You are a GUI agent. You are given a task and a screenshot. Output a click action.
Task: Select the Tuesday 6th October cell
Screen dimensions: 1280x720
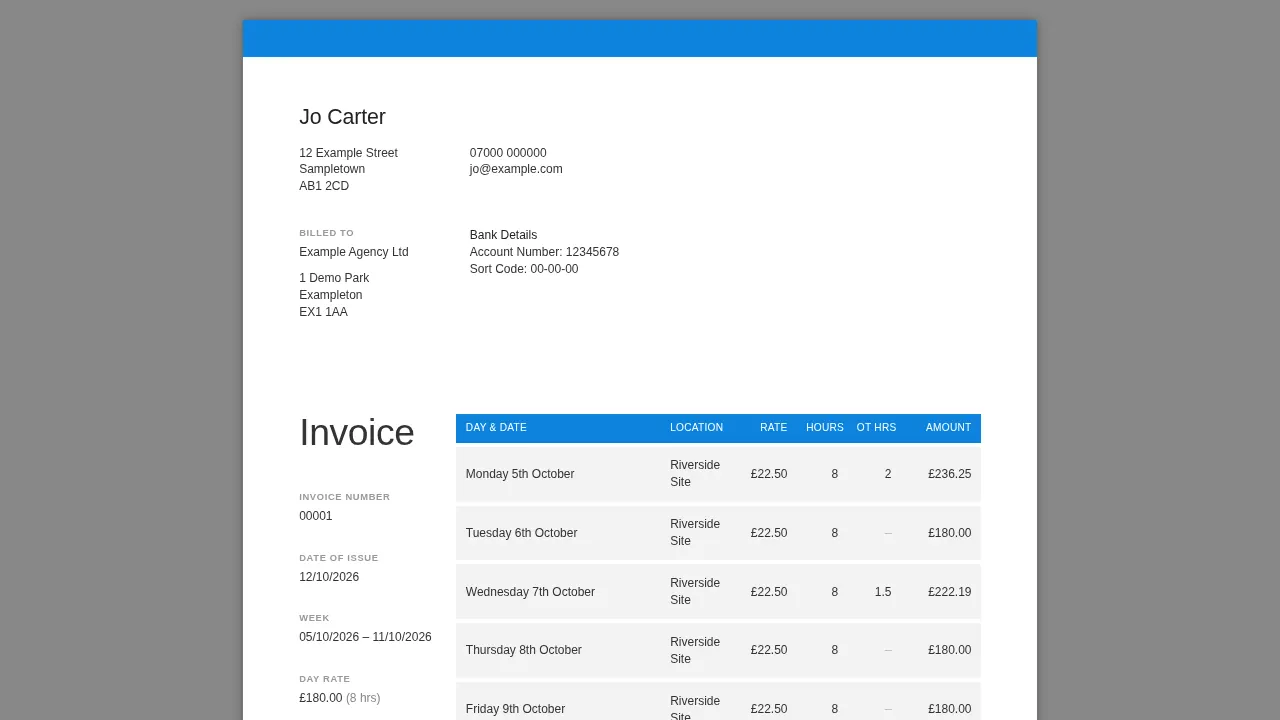coord(522,533)
